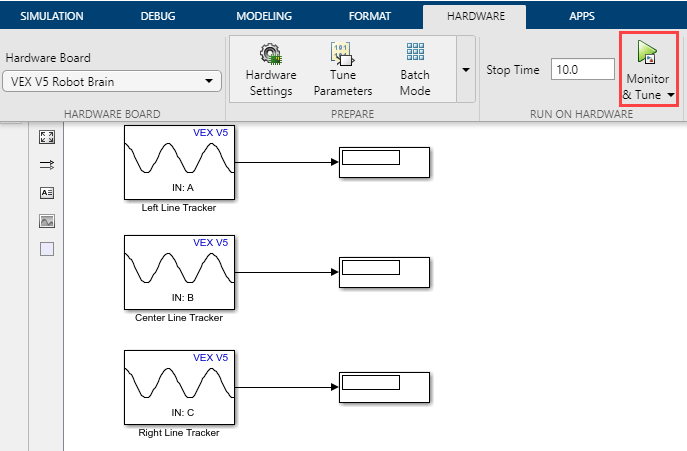Select Display block connected to Right Line Tracker

click(384, 387)
